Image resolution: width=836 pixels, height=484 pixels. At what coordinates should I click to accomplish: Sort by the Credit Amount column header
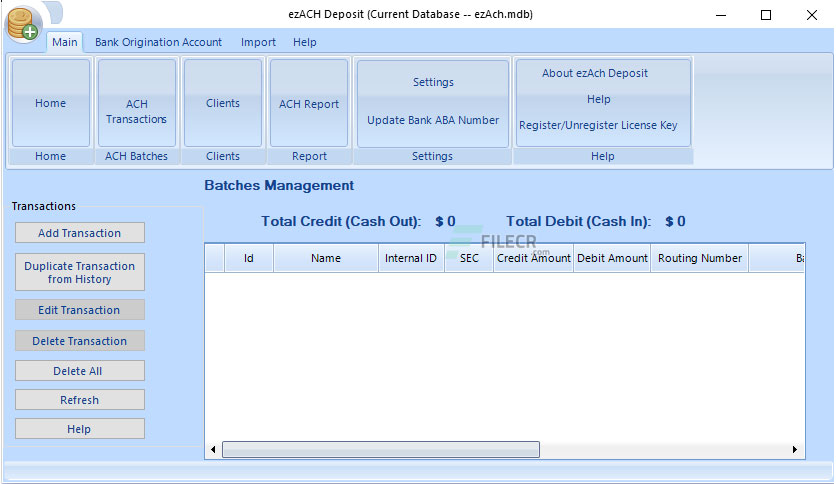(533, 258)
